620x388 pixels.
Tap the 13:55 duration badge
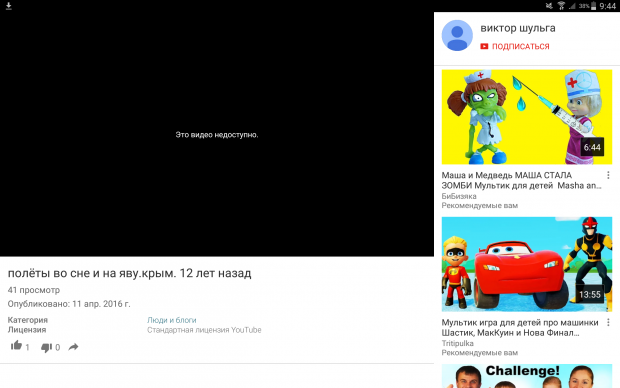point(590,295)
